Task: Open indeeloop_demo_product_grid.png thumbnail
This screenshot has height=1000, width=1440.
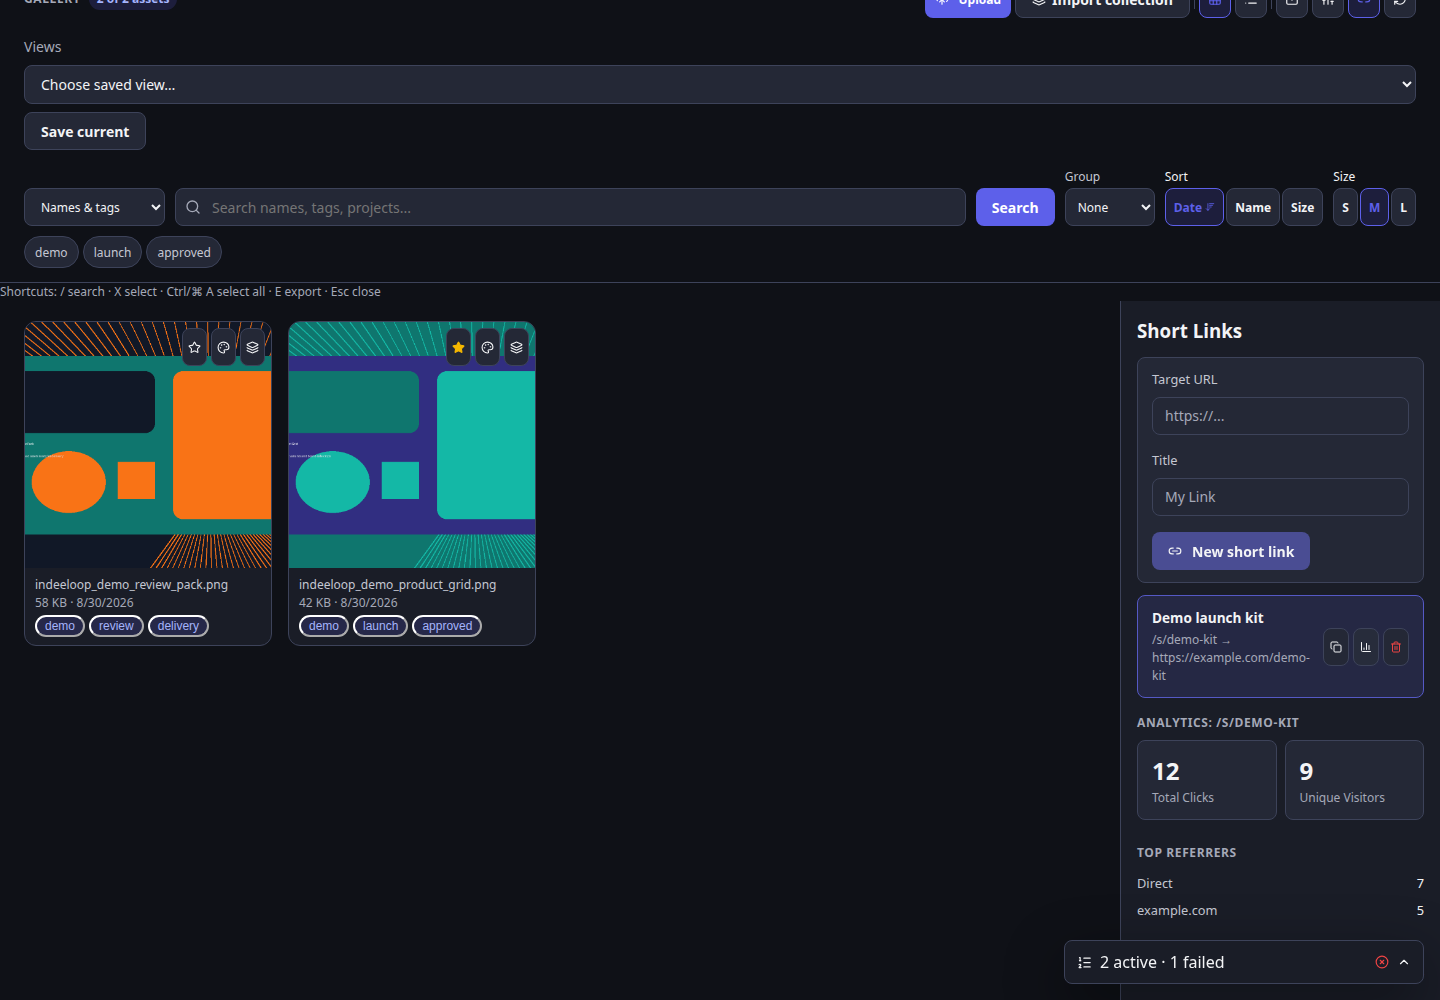Action: click(x=412, y=445)
